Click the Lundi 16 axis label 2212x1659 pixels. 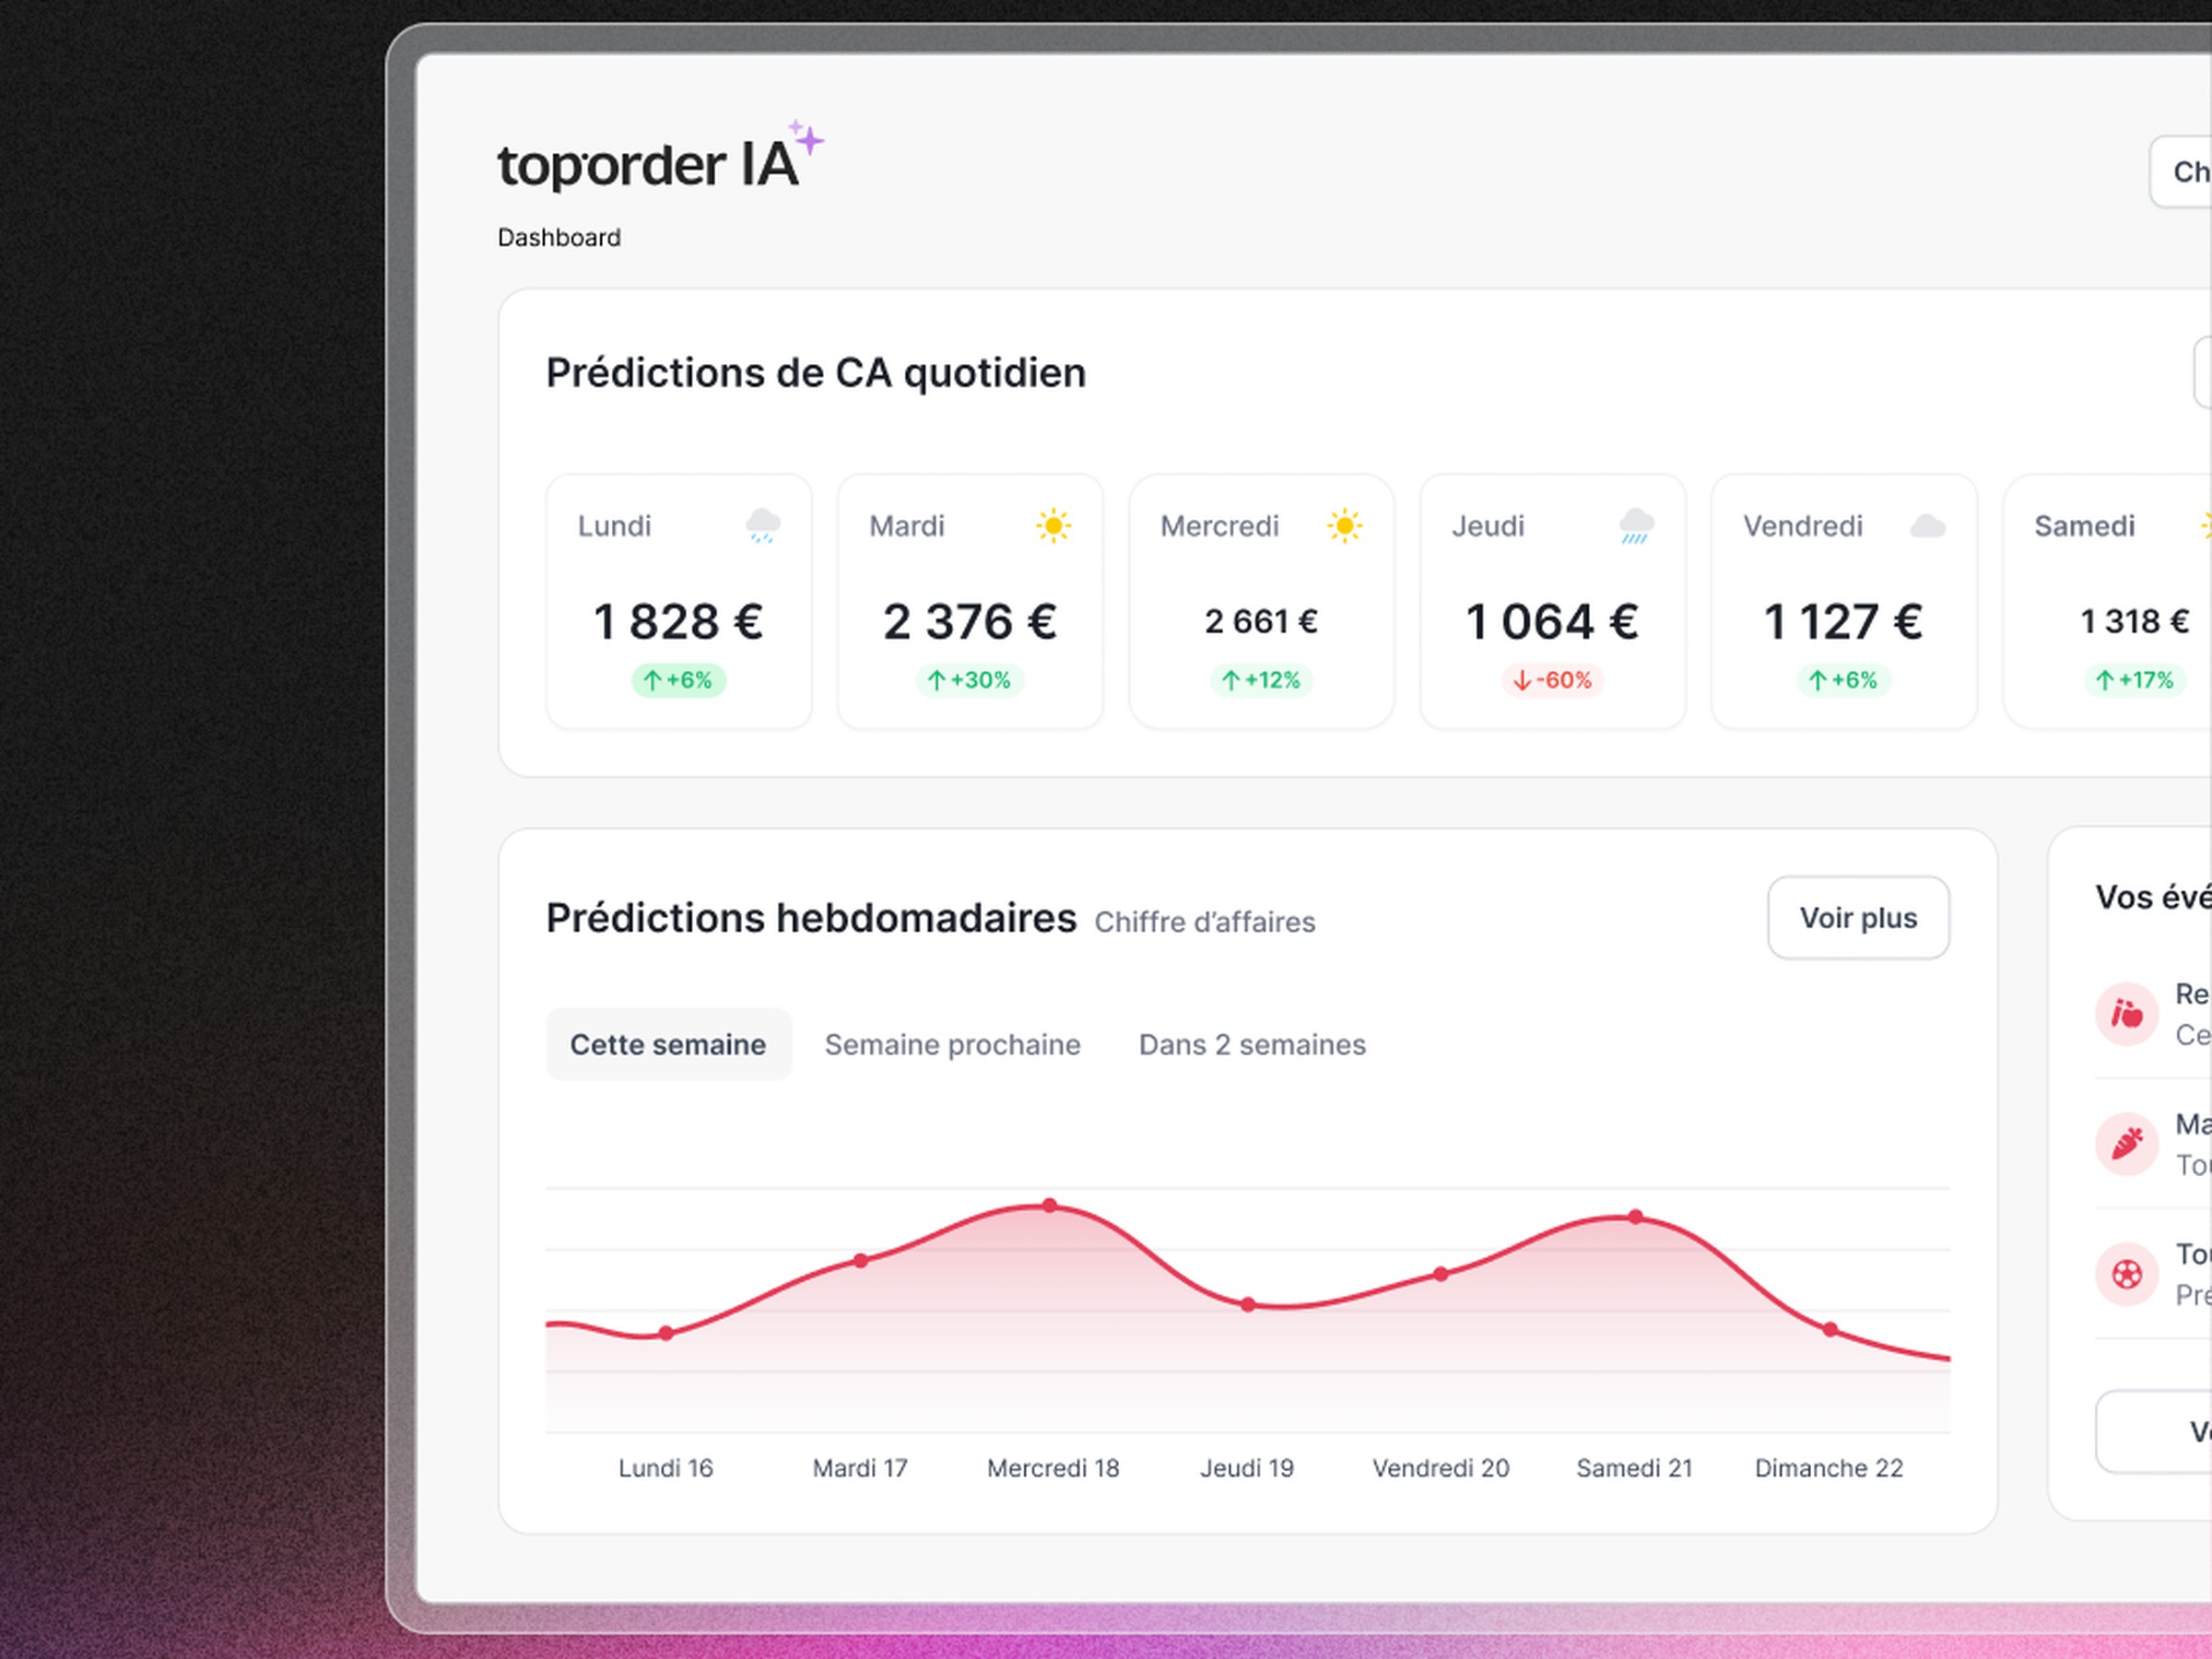[x=666, y=1468]
